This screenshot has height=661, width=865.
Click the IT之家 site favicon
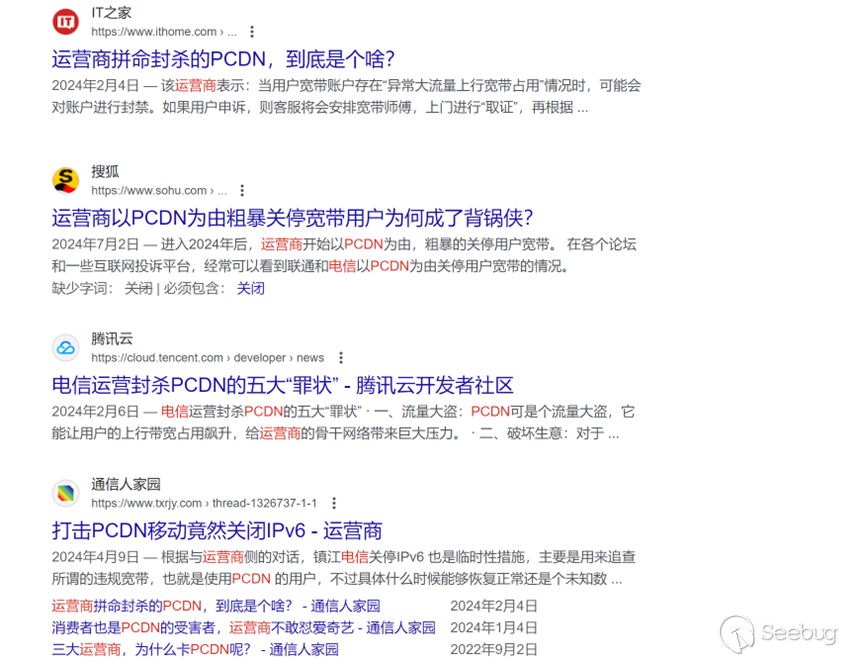coord(64,21)
